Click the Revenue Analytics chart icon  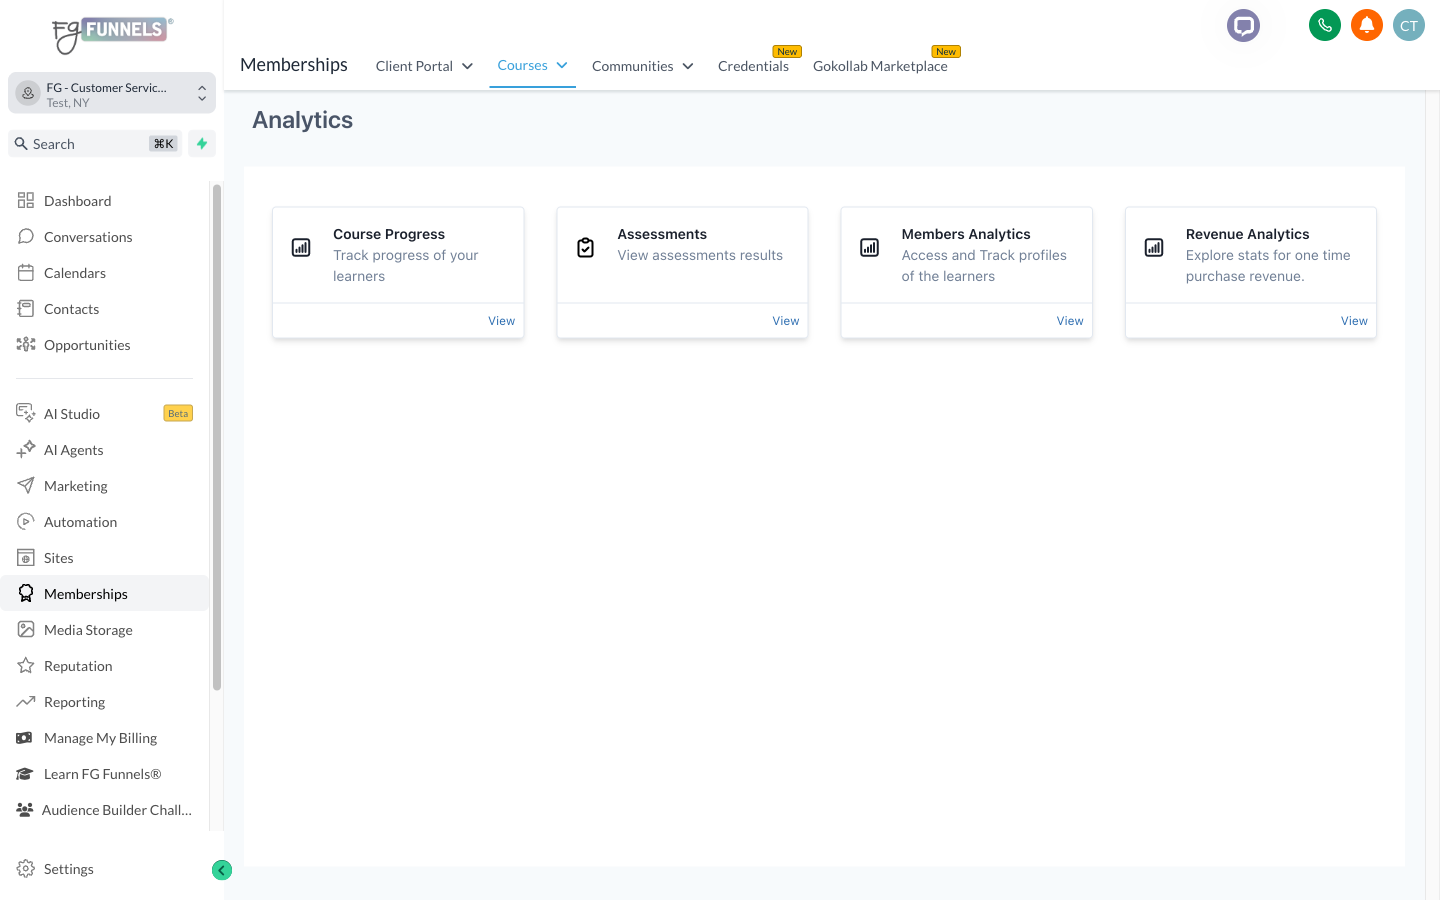pos(1154,248)
